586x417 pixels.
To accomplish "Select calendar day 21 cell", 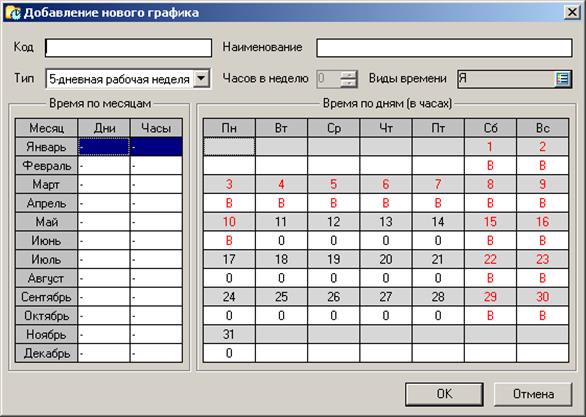I will [438, 259].
